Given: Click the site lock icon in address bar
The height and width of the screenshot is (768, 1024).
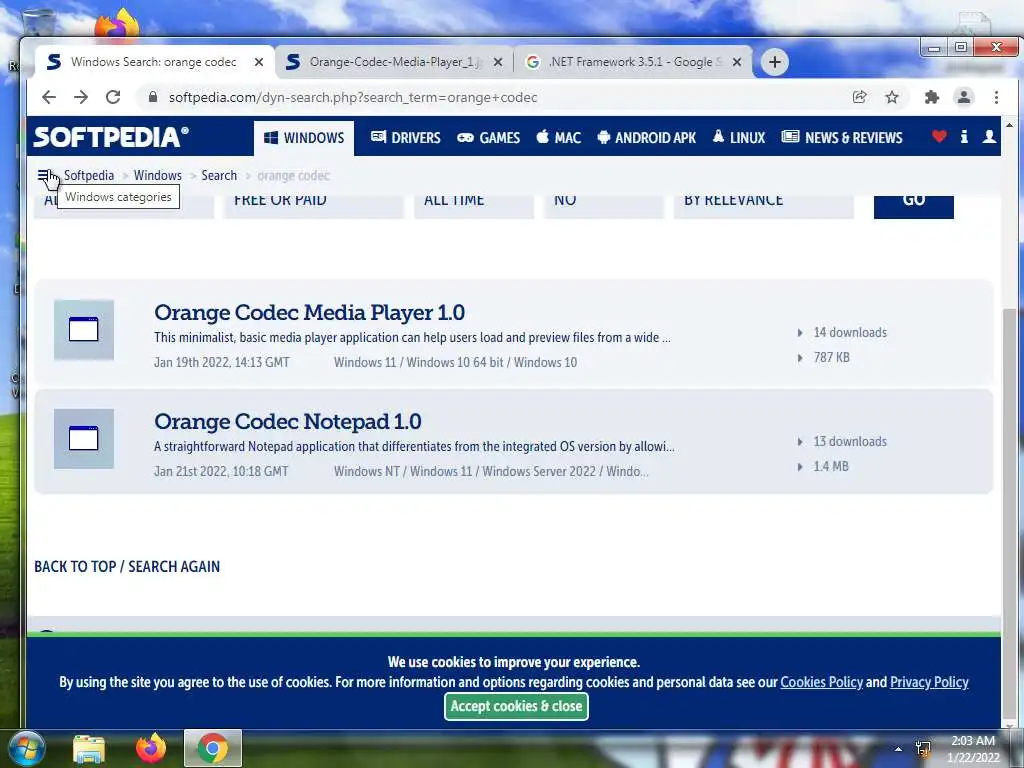Looking at the screenshot, I should tap(153, 97).
